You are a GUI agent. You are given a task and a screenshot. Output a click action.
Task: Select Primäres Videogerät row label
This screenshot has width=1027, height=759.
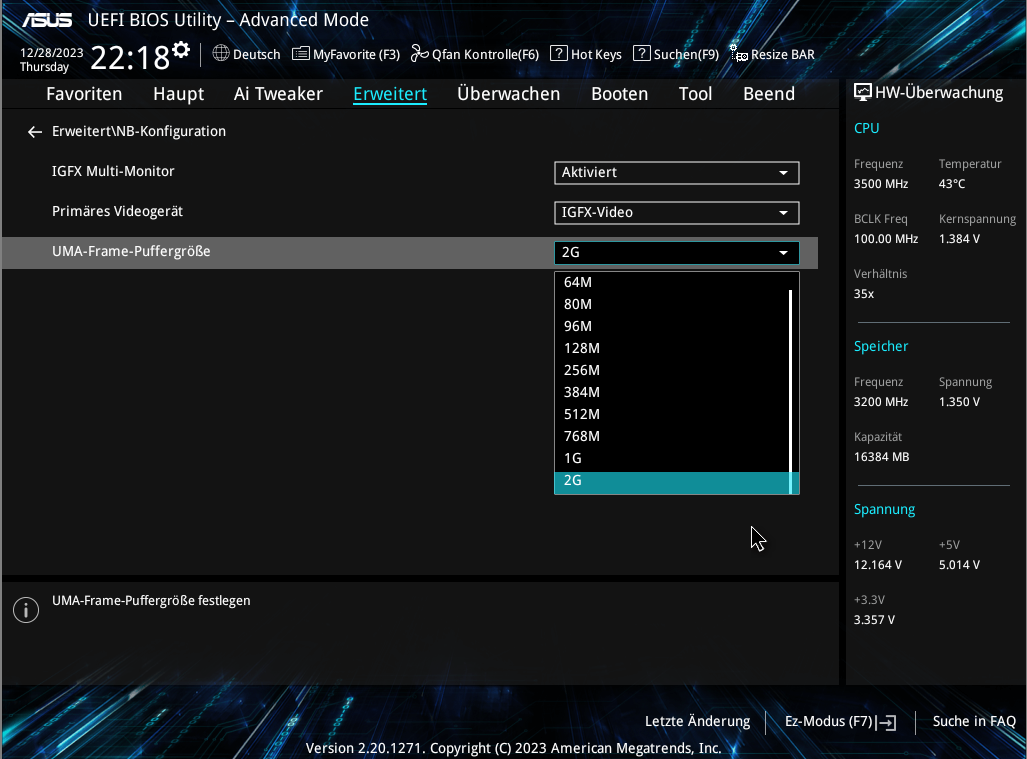pyautogui.click(x=117, y=212)
